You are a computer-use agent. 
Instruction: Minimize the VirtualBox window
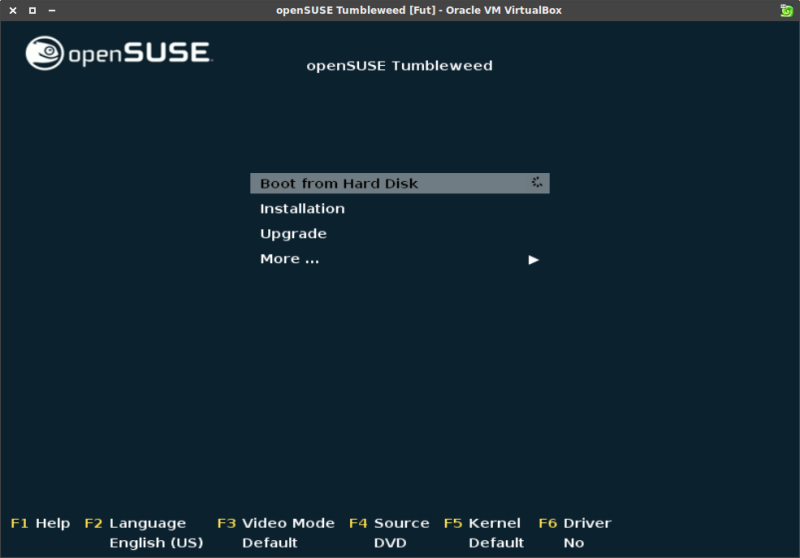(x=52, y=10)
